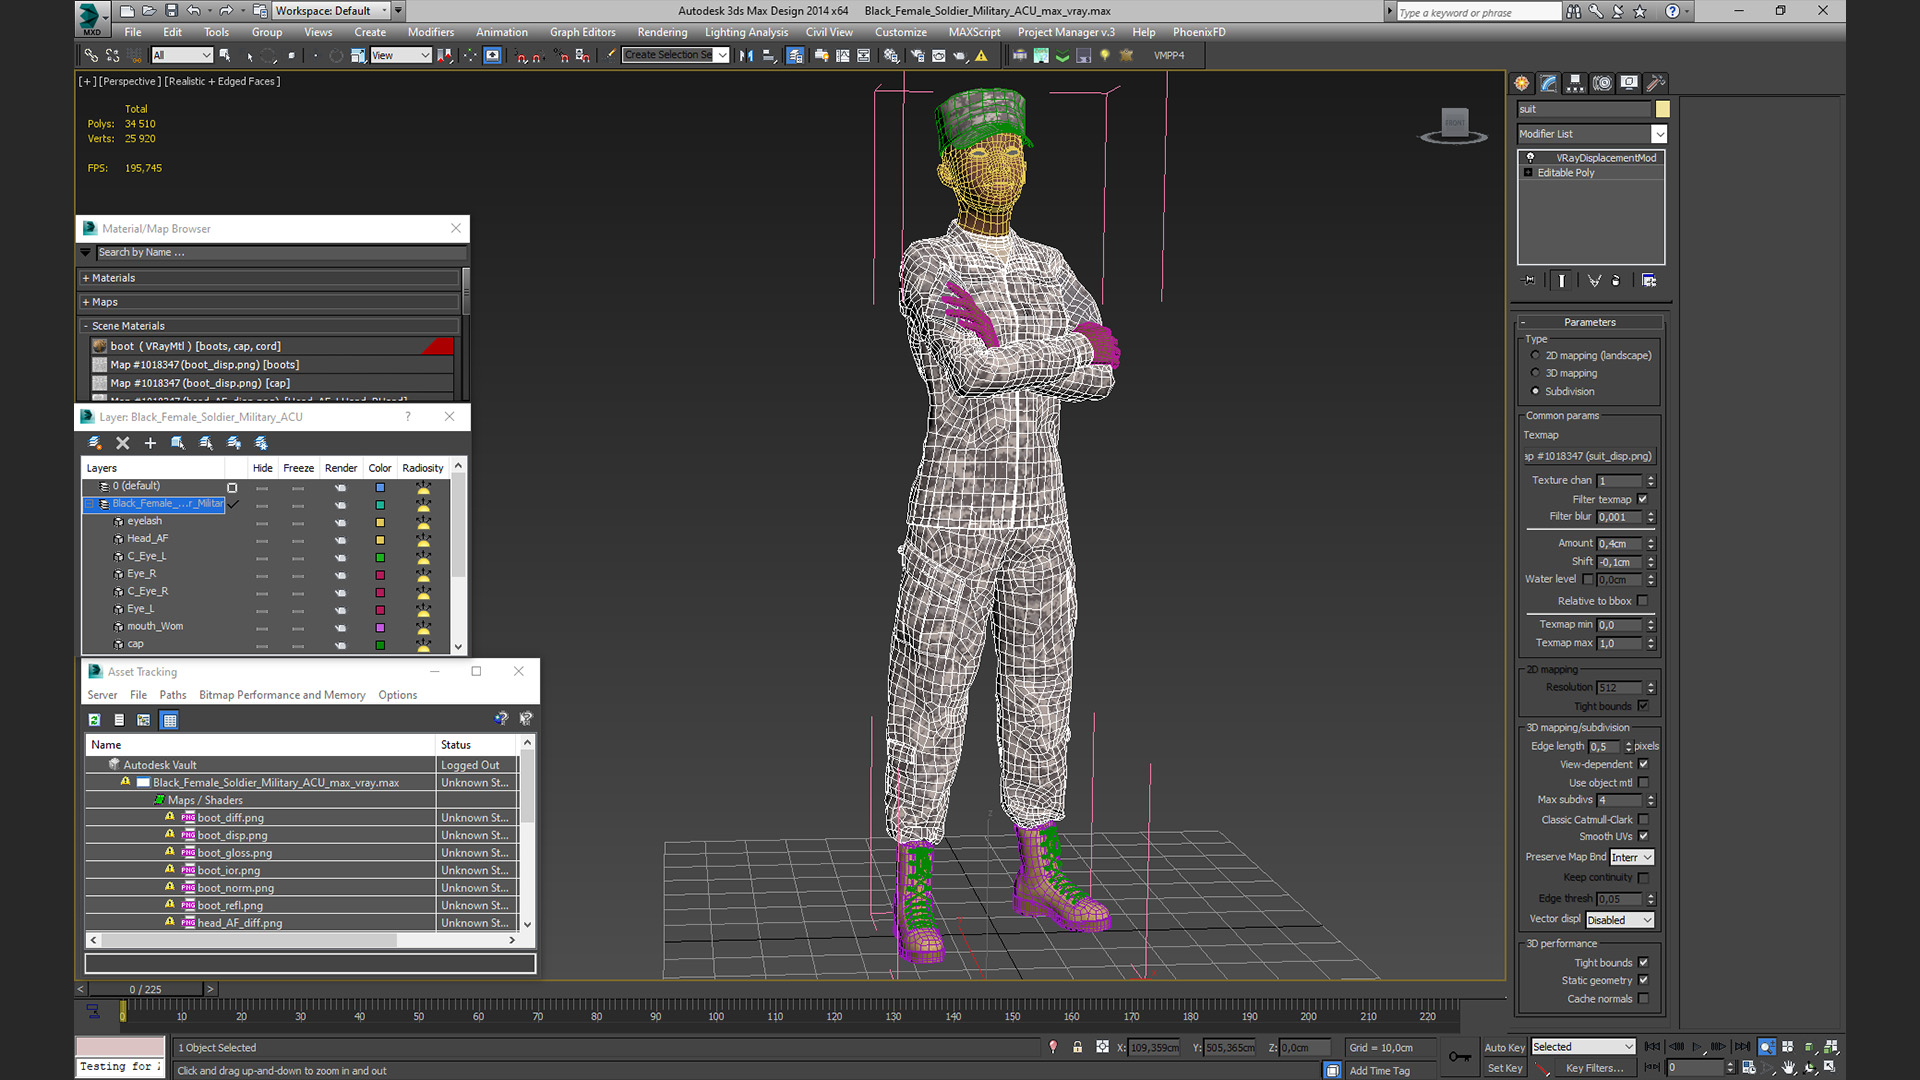Open the Utilities hammer panel tab

click(x=1656, y=83)
